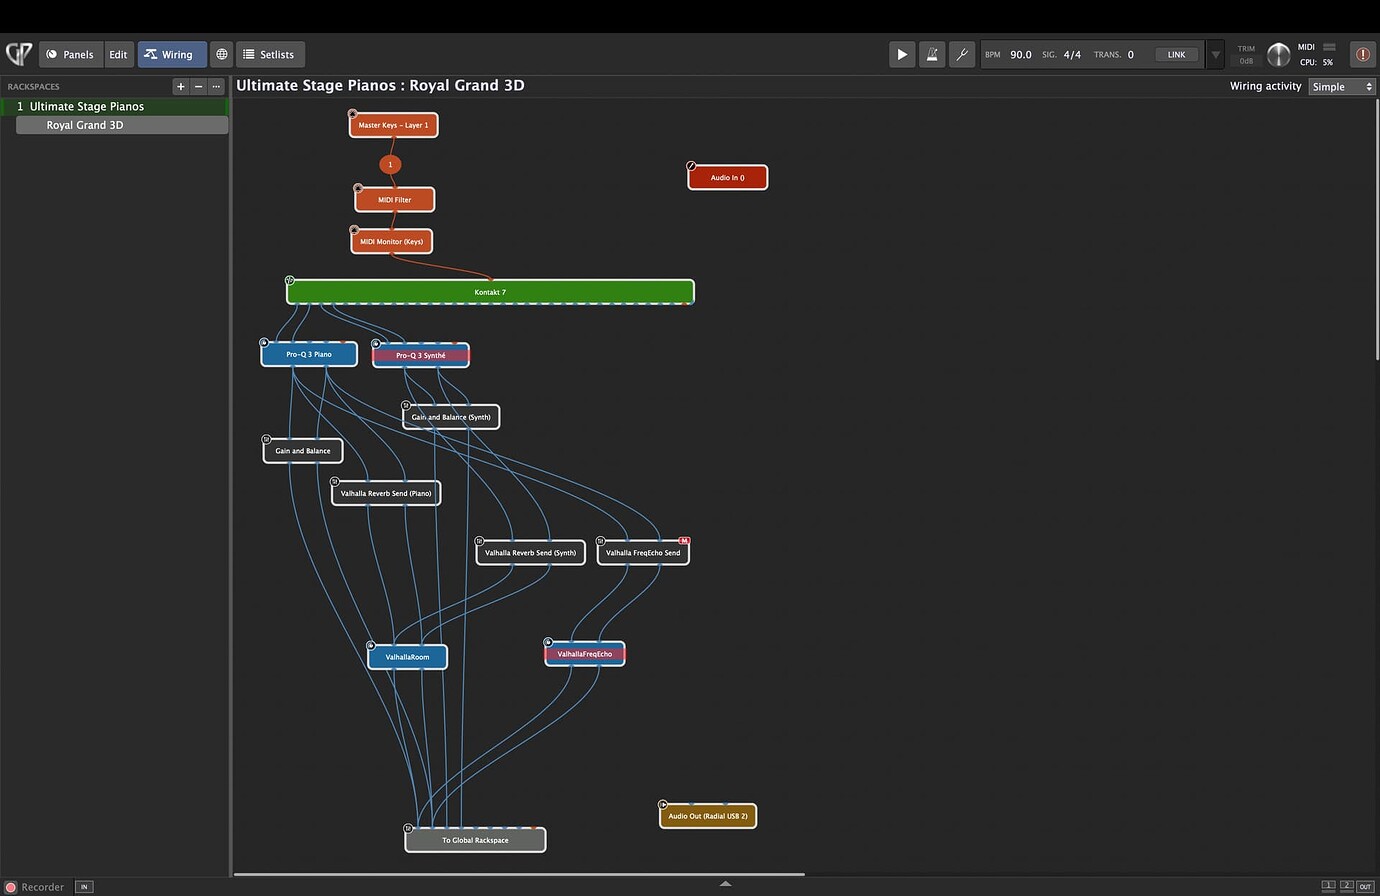Select the Royal Grand 3D variation
The image size is (1380, 896).
click(x=122, y=125)
